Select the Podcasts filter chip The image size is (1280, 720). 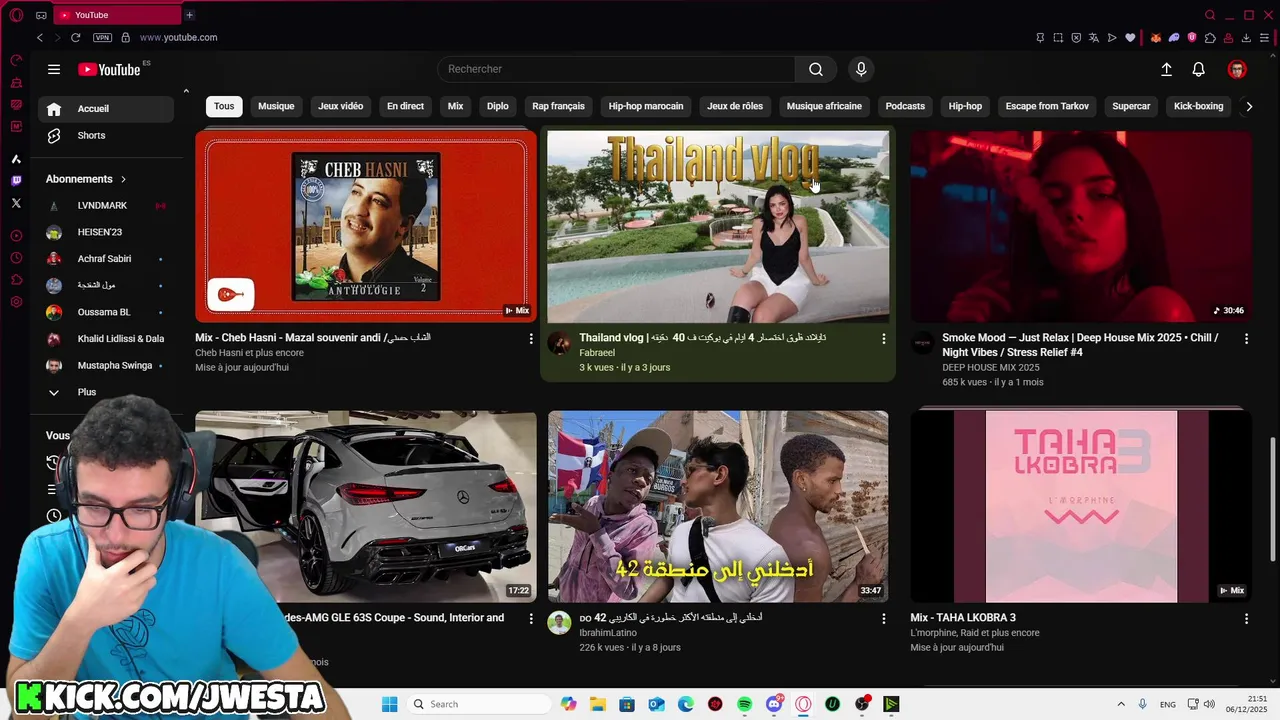(905, 106)
